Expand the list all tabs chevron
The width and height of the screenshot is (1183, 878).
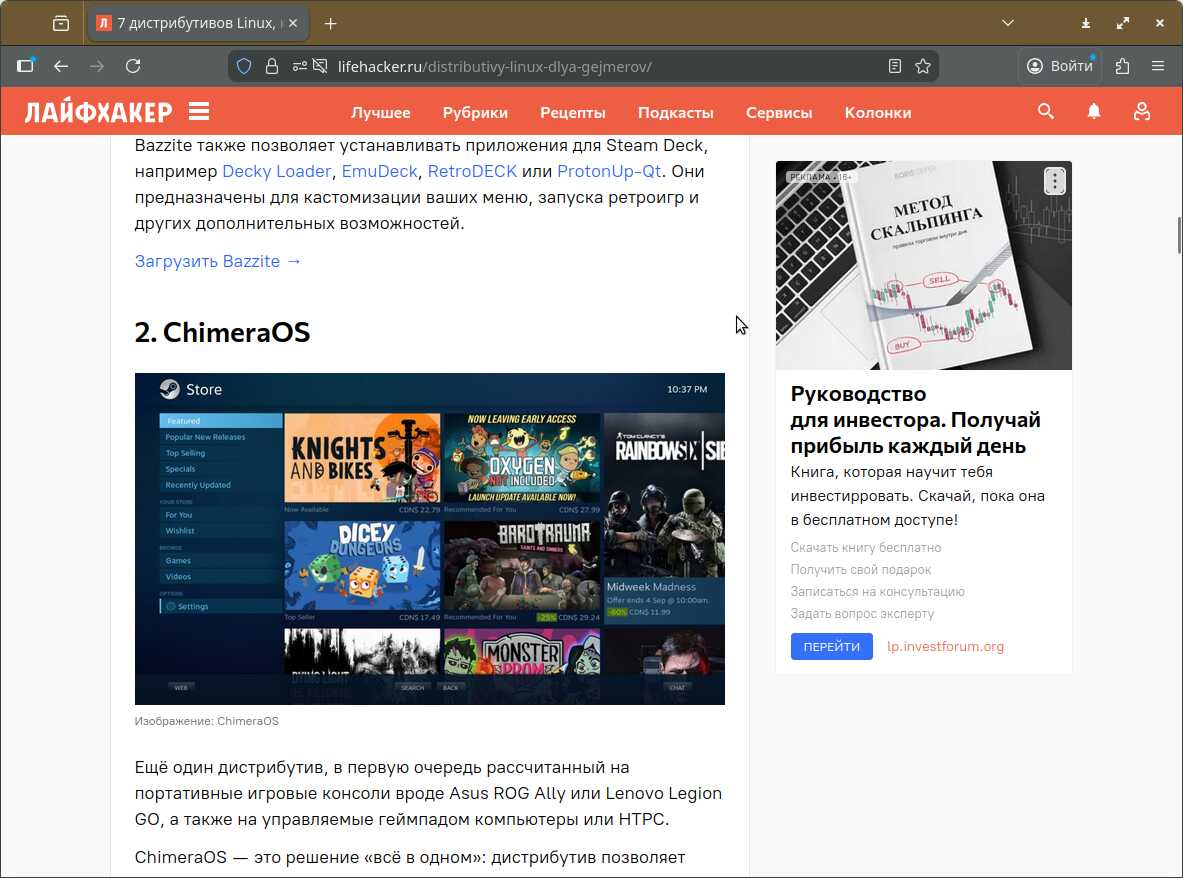pyautogui.click(x=1007, y=23)
